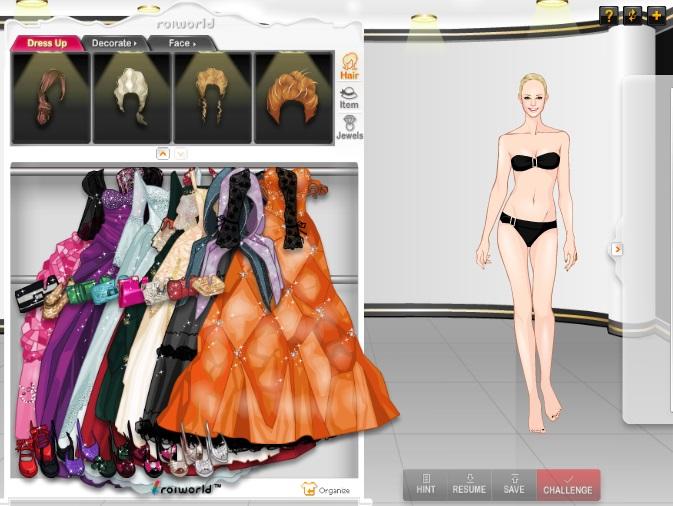The width and height of the screenshot is (673, 506).
Task: Start the CHALLENGE button
Action: coord(568,485)
